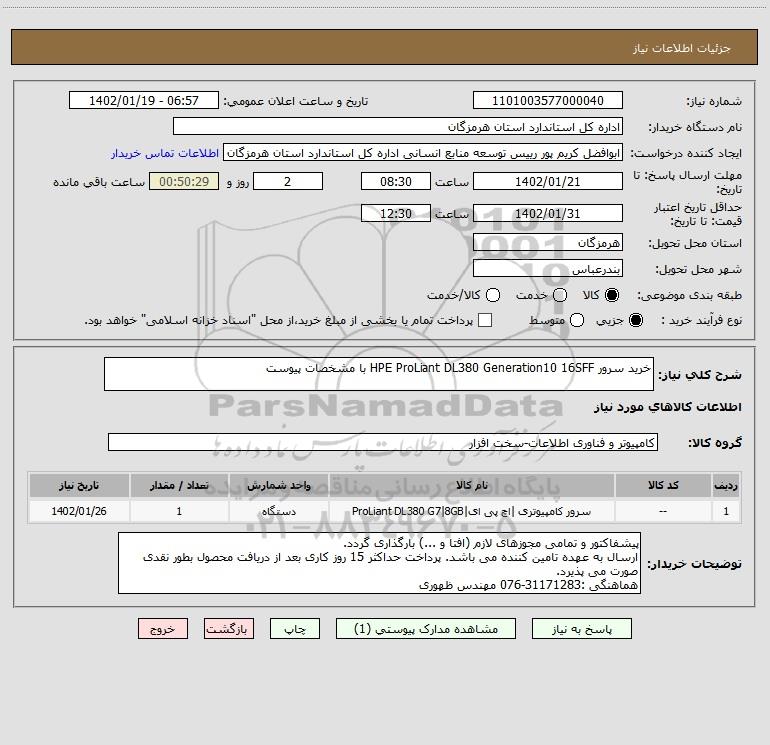This screenshot has width=770, height=745.
Task: Click the buyer name field اداره کل استاندارد
Action: [x=398, y=126]
